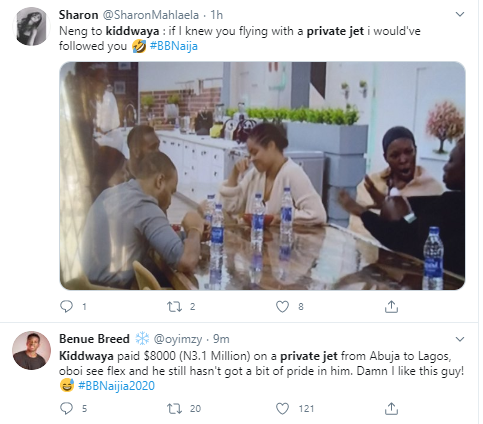The height and width of the screenshot is (424, 483).
Task: Click the Sharon display name
Action: (79, 15)
